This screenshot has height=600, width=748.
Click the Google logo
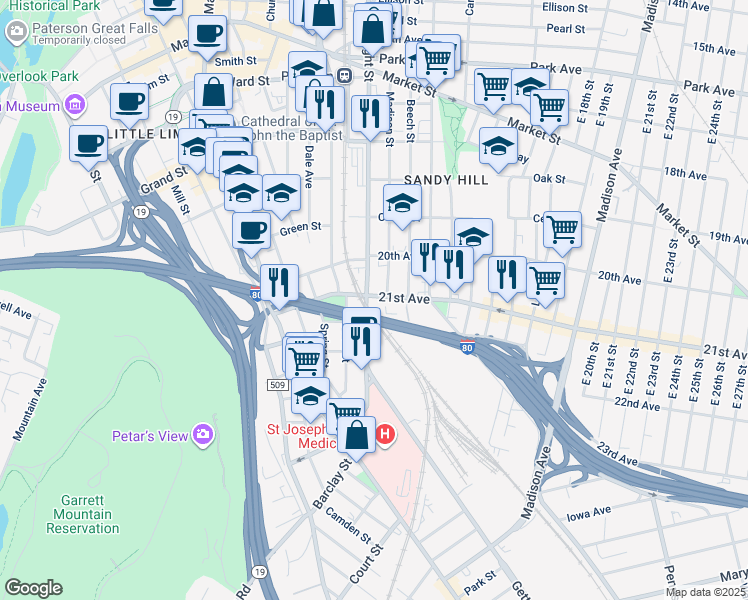33,588
